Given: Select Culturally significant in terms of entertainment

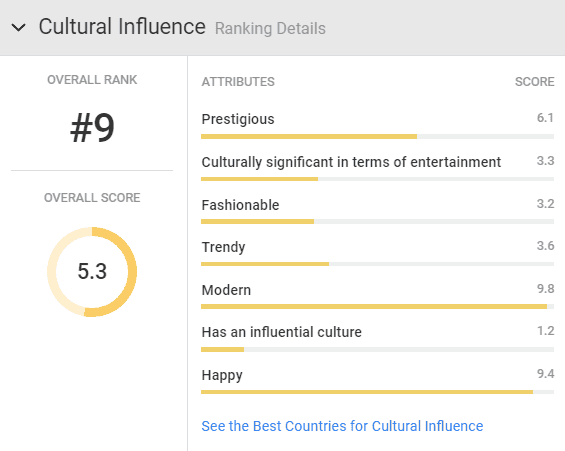Looking at the screenshot, I should (x=351, y=162).
